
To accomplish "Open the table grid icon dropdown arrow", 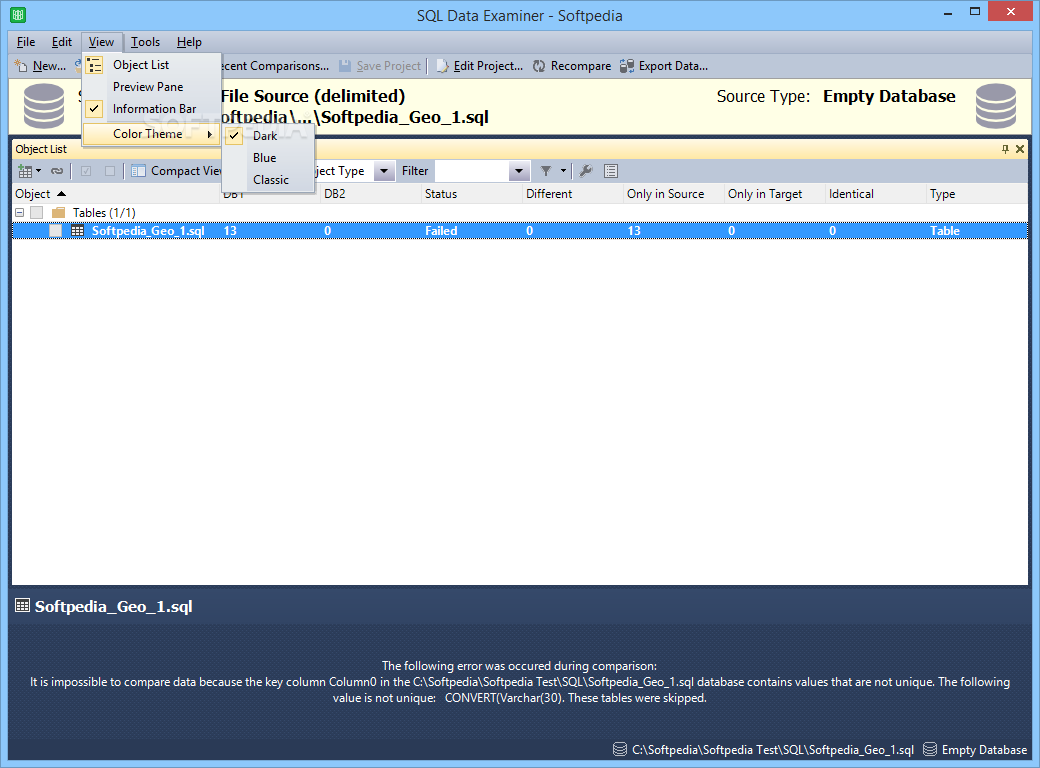I will point(38,171).
